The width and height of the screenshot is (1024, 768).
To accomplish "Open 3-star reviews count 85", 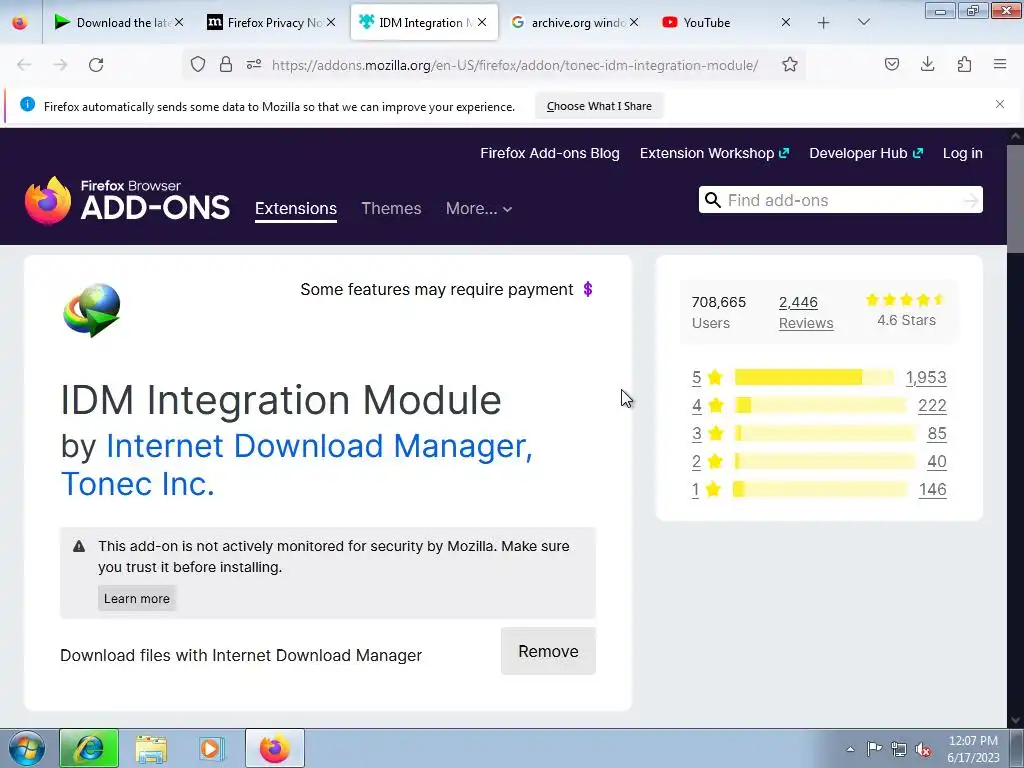I will [x=936, y=434].
